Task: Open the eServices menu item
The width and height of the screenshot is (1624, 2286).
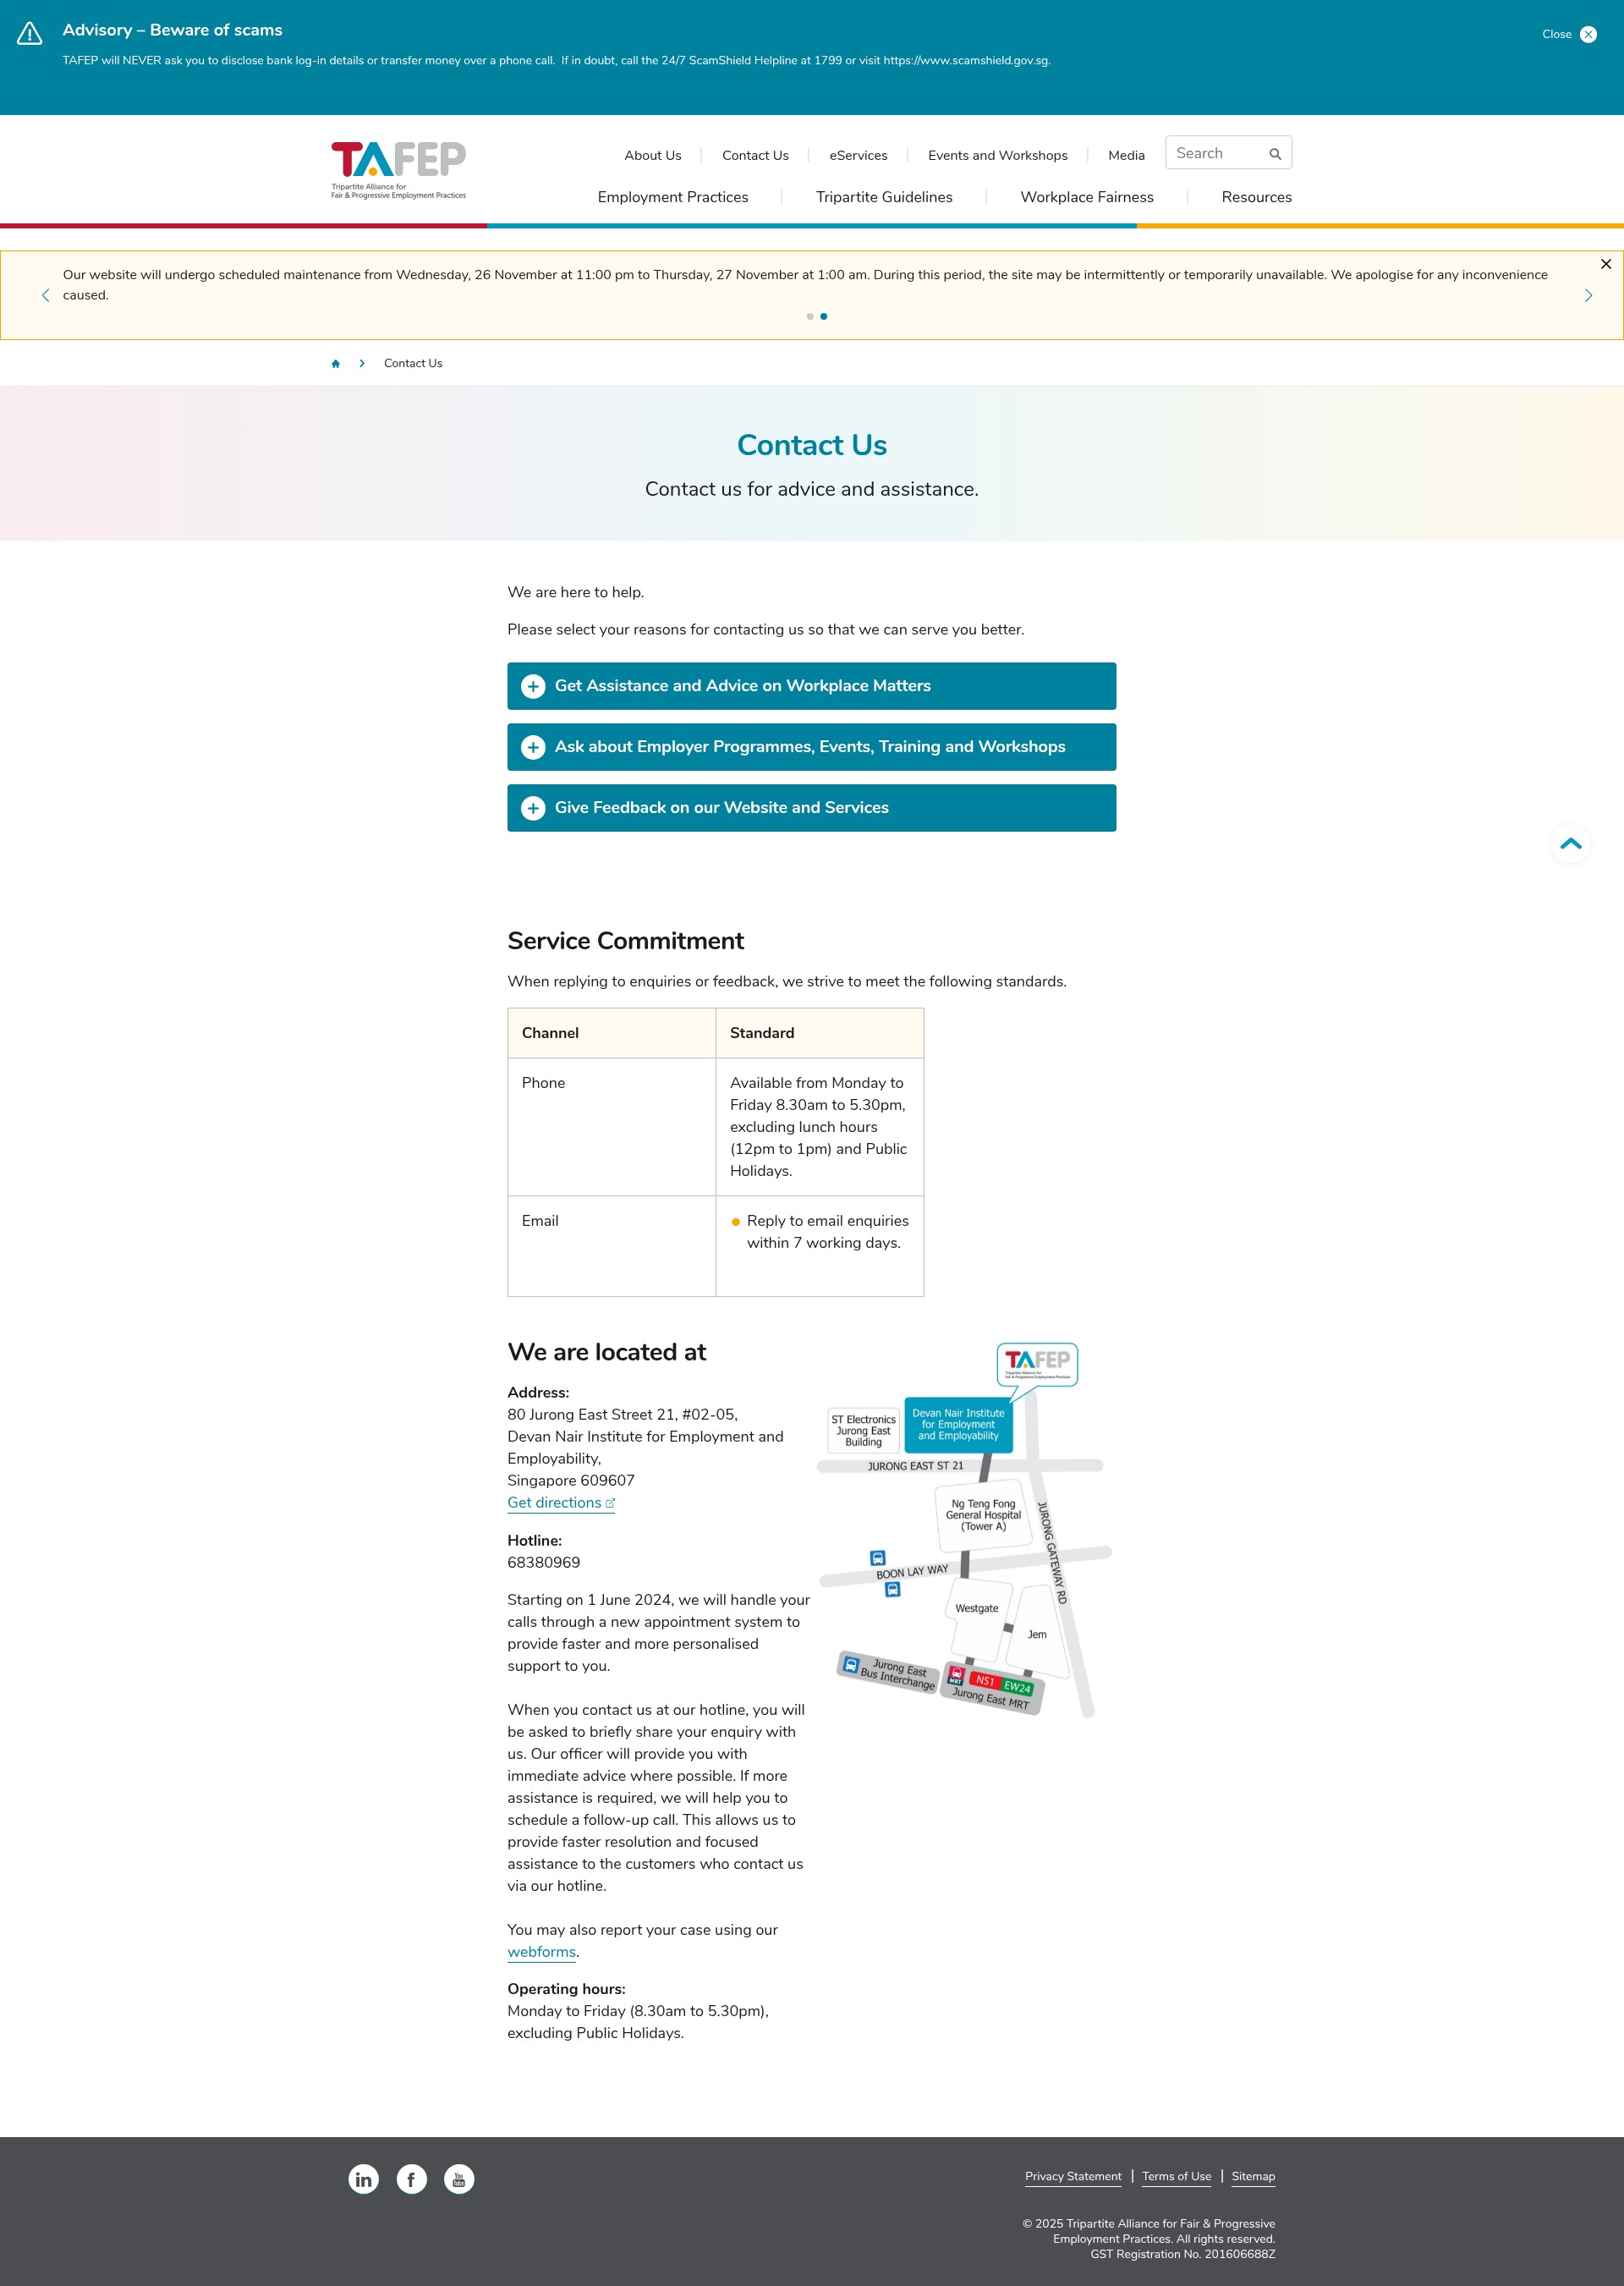Action: coord(858,155)
